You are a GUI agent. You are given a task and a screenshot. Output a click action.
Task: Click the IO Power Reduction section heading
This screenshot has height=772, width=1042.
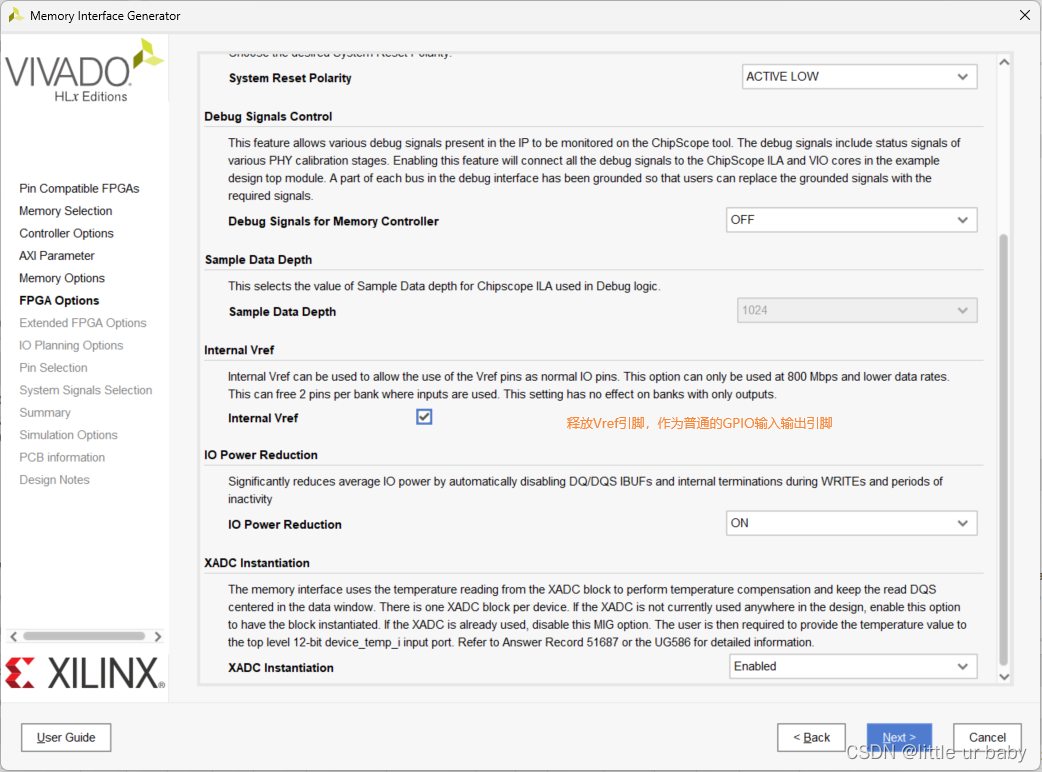tap(260, 455)
